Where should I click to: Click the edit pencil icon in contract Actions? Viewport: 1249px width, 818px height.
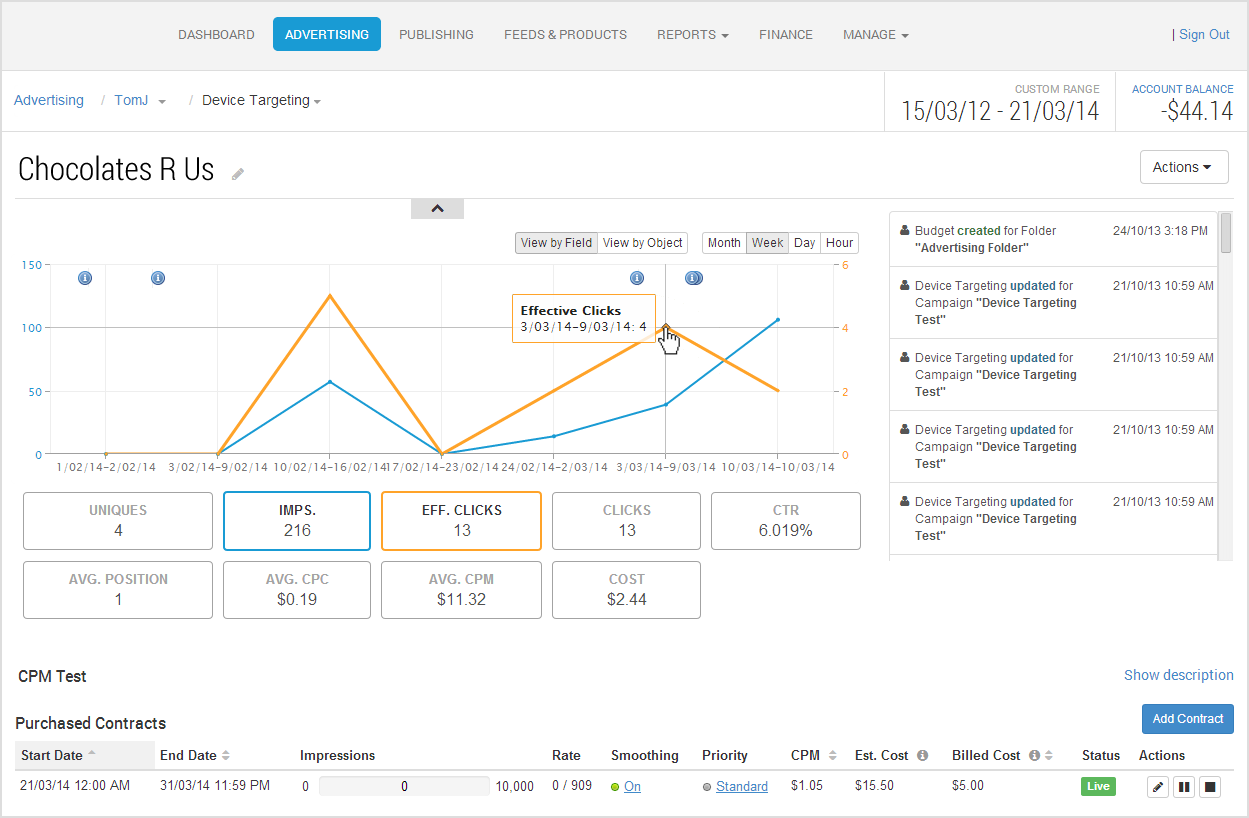(x=1158, y=787)
